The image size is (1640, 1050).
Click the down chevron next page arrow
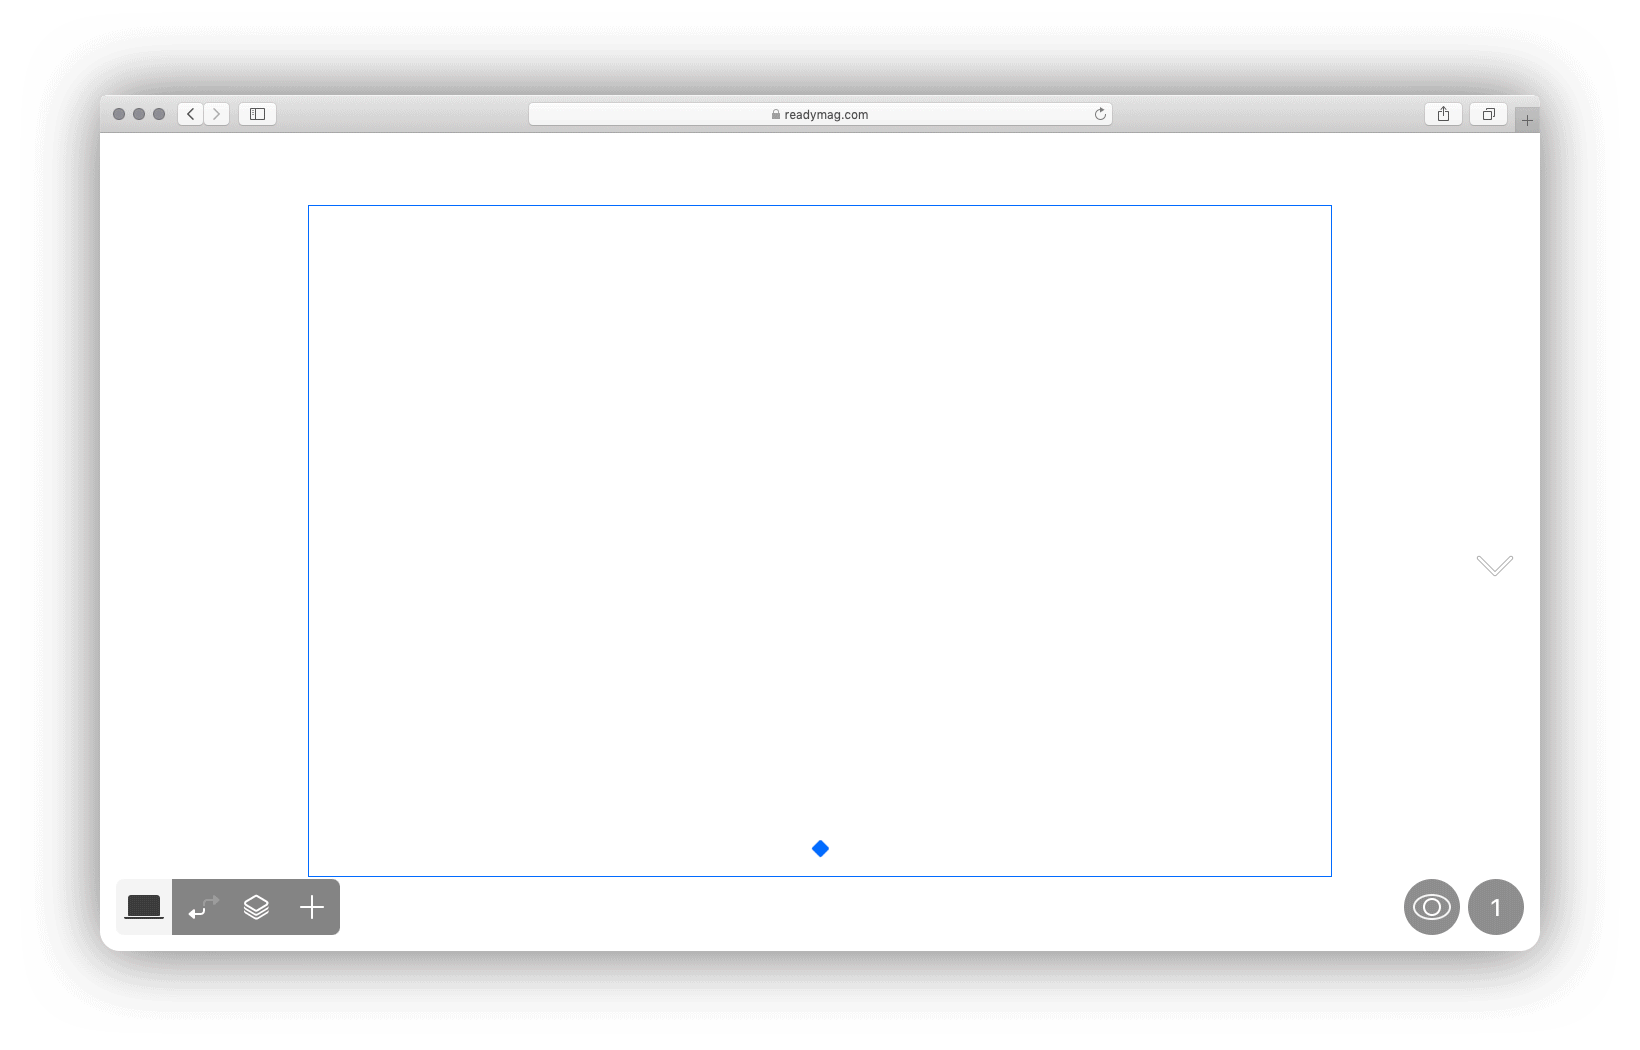click(x=1495, y=565)
